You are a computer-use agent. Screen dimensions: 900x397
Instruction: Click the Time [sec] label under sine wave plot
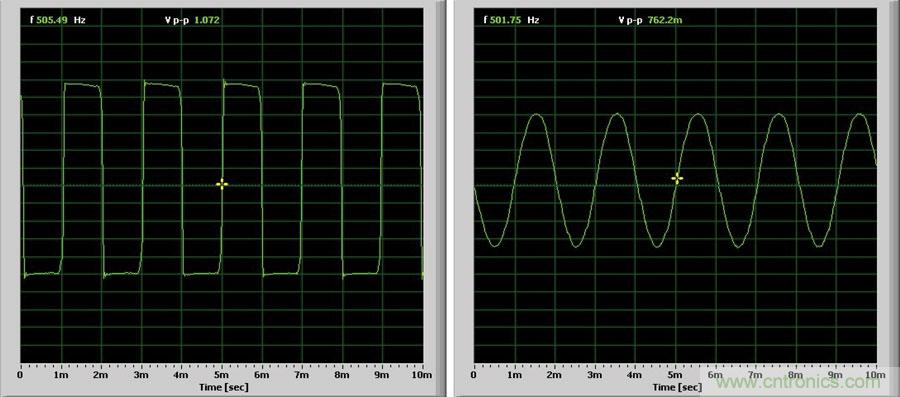(676, 387)
